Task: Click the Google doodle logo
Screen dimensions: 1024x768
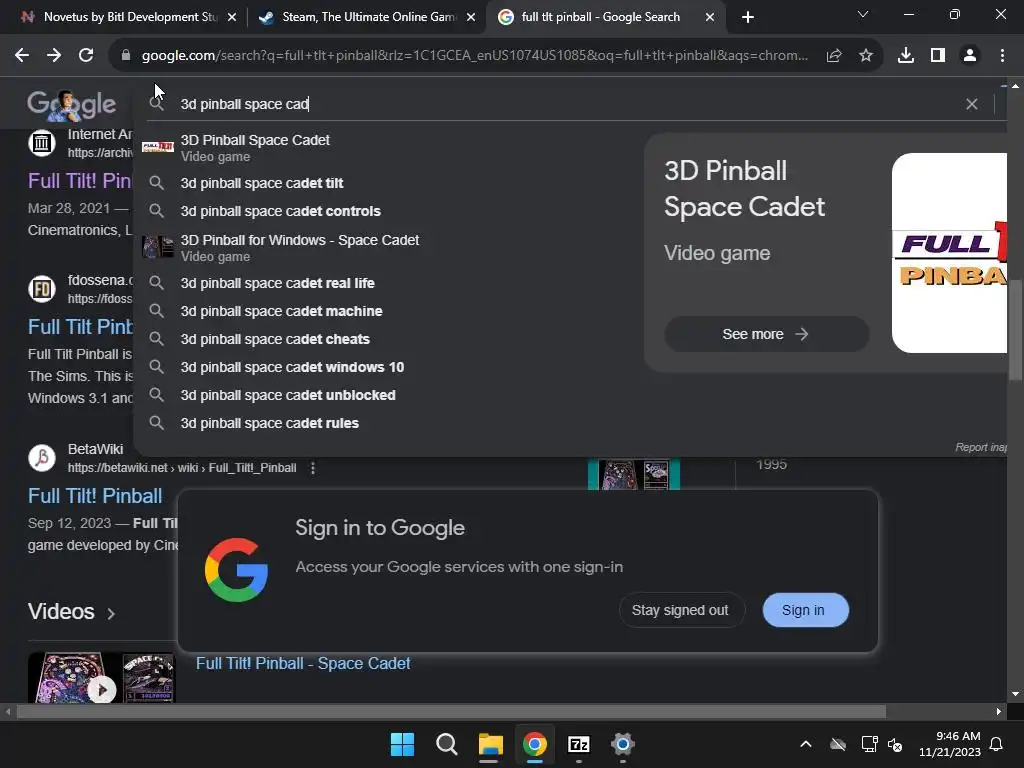Action: click(72, 104)
